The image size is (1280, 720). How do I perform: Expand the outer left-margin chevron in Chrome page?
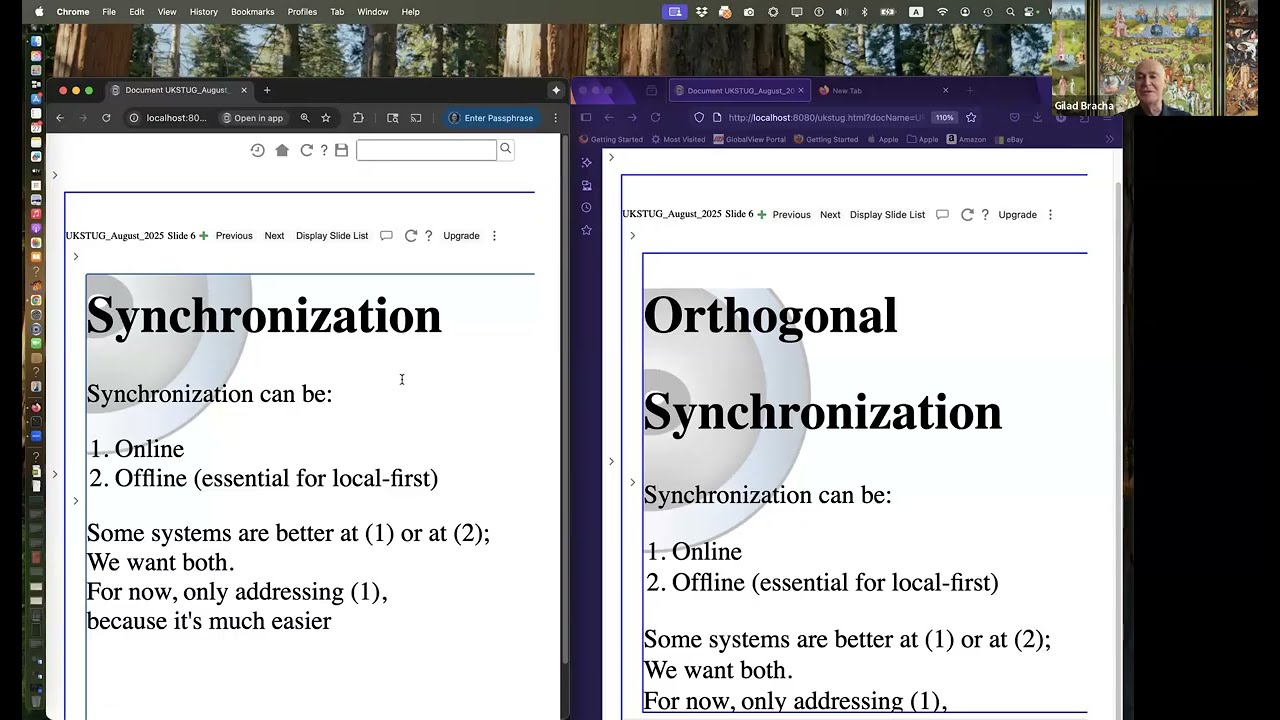[55, 474]
